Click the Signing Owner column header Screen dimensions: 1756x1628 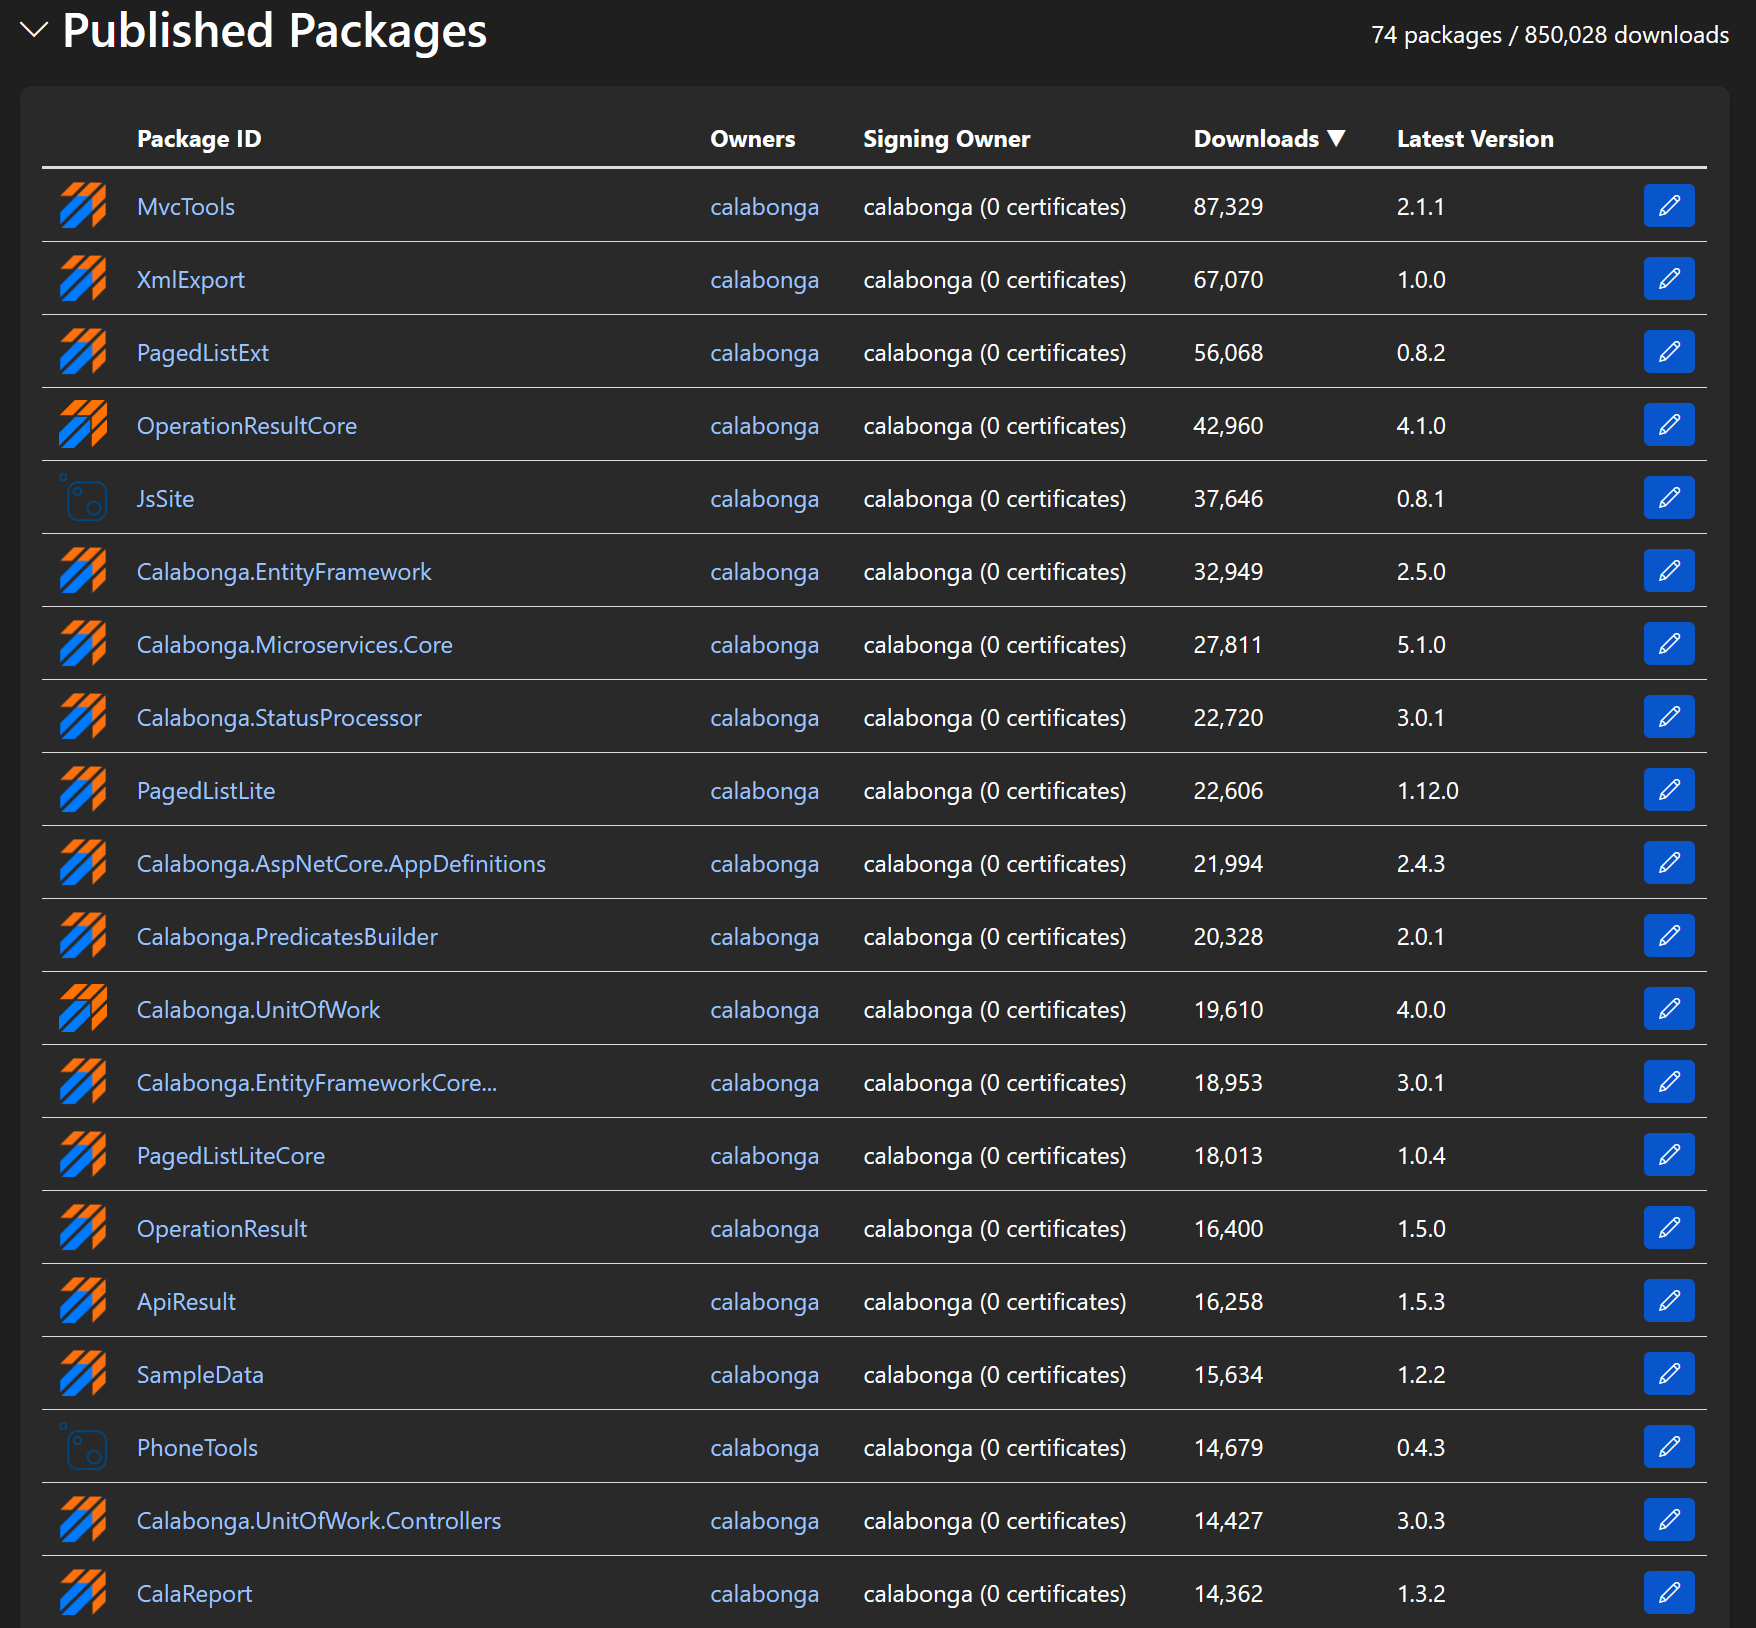tap(946, 139)
